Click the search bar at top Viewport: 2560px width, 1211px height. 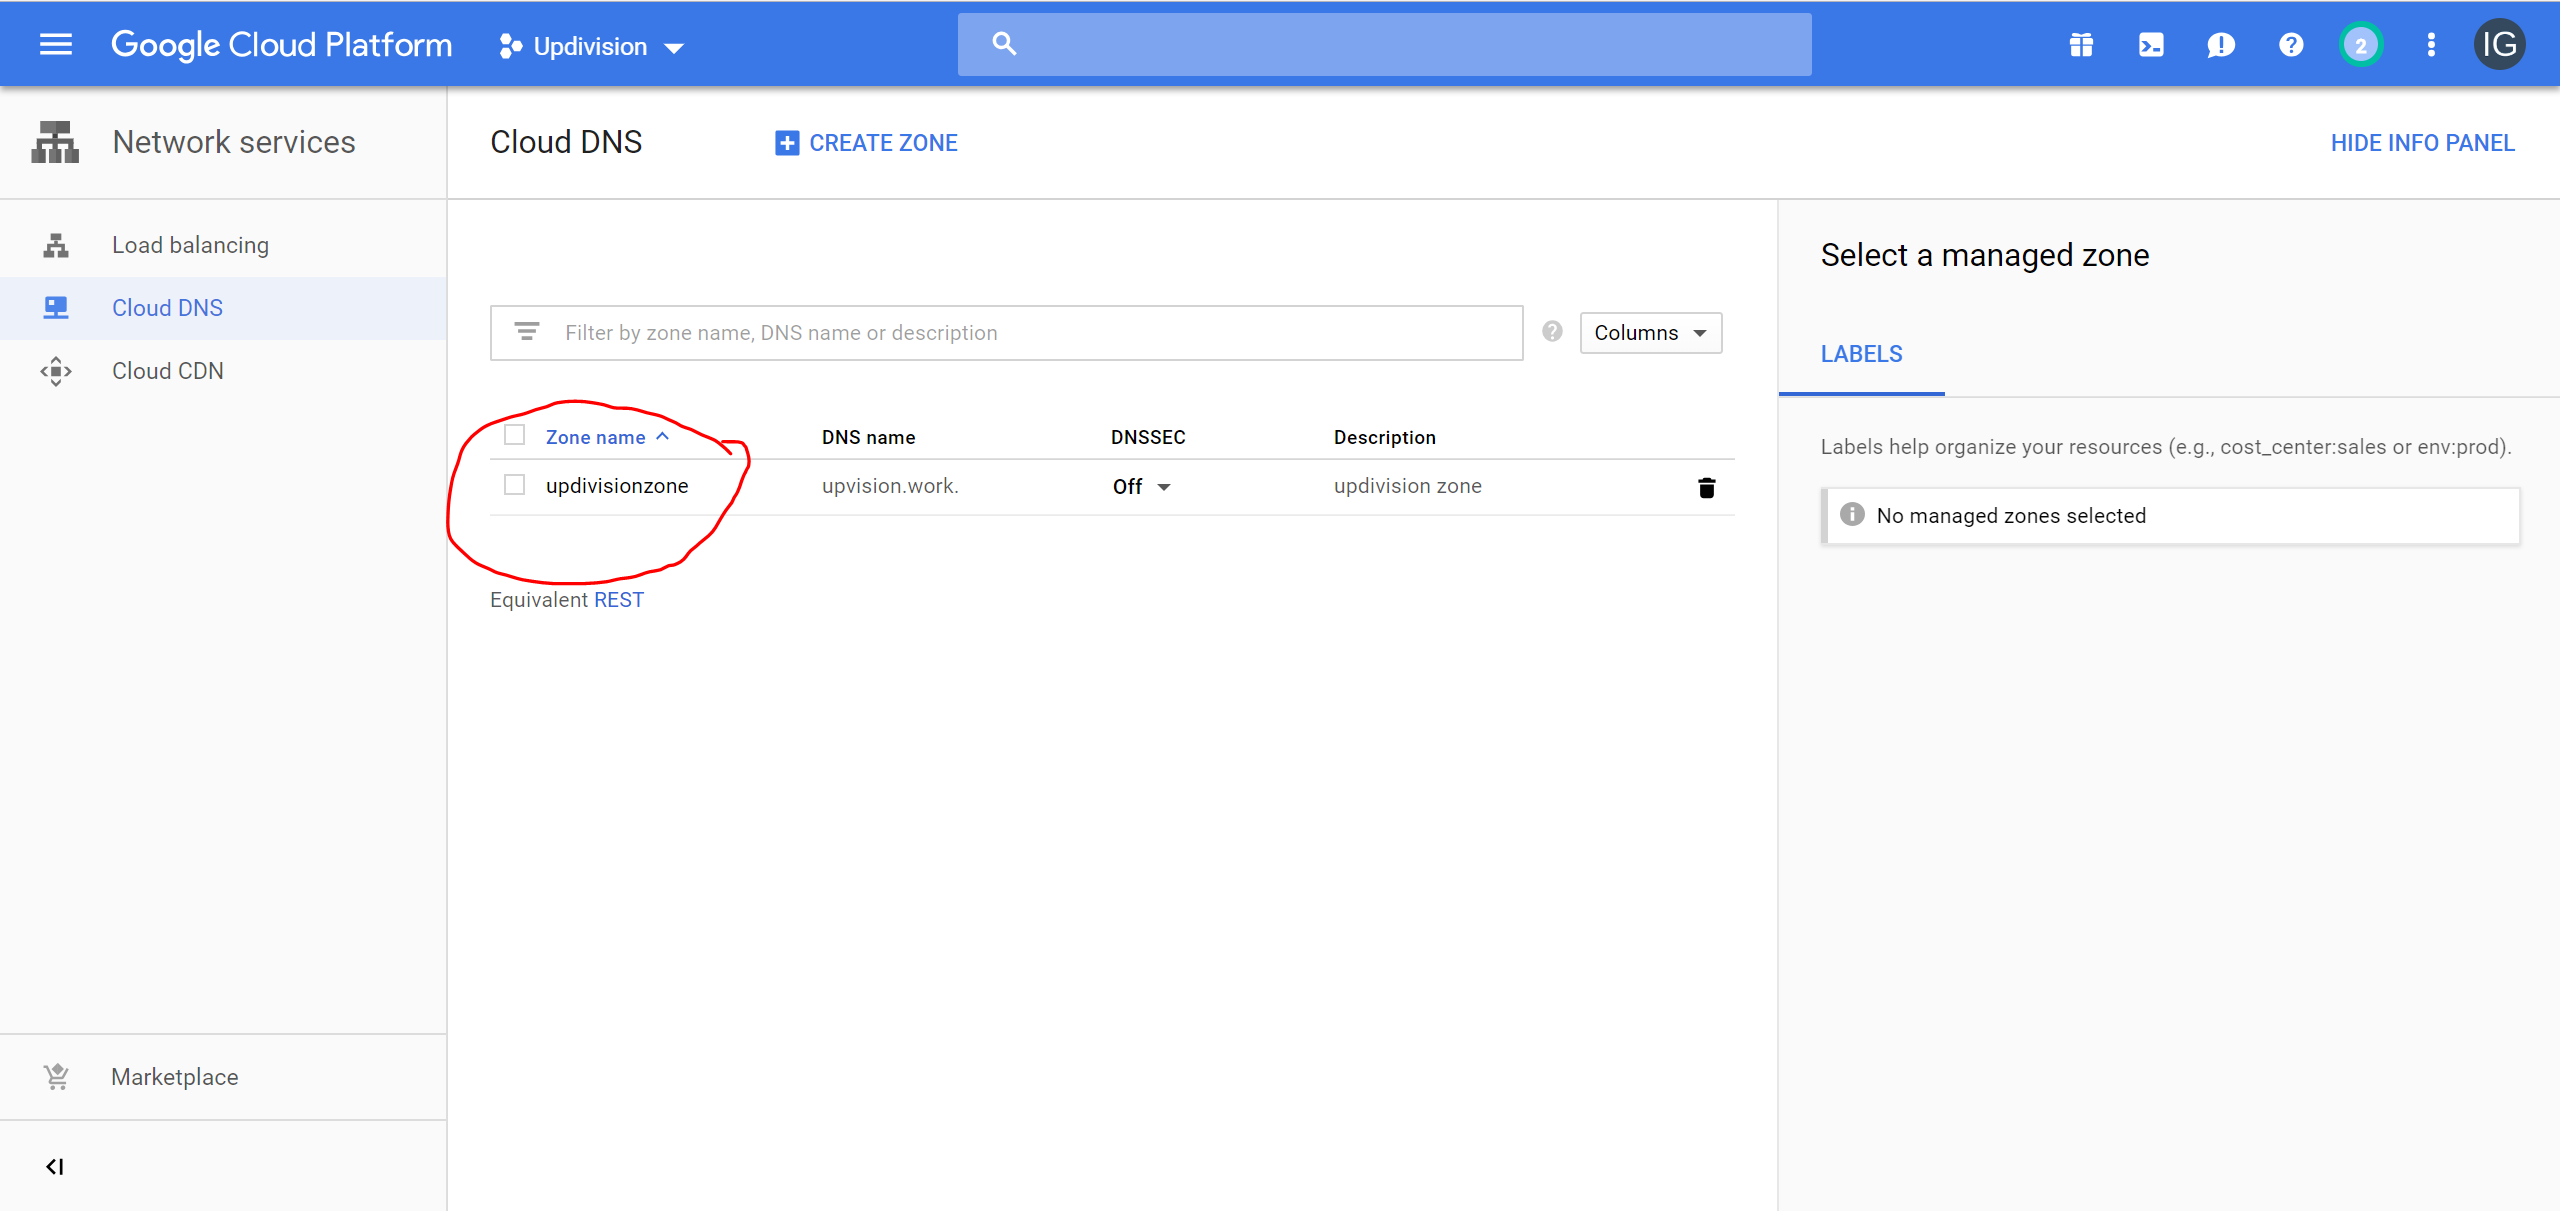(x=1384, y=44)
